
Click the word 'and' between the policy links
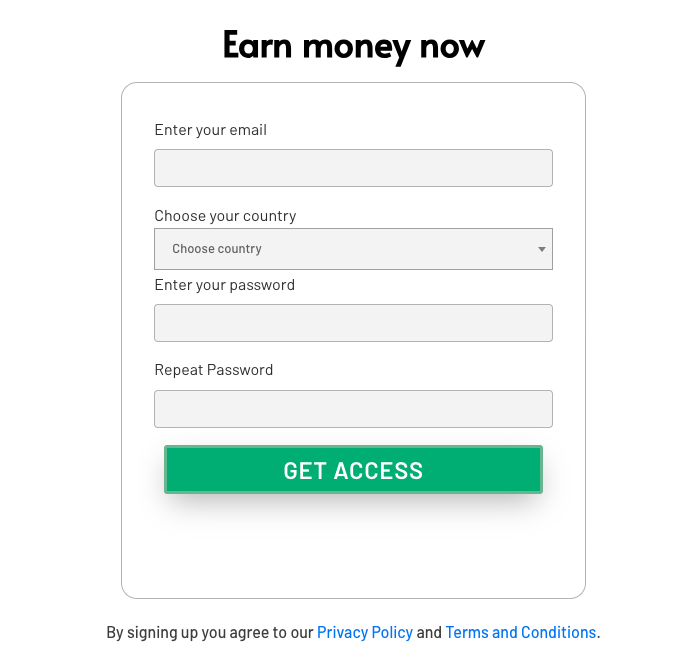click(x=429, y=632)
